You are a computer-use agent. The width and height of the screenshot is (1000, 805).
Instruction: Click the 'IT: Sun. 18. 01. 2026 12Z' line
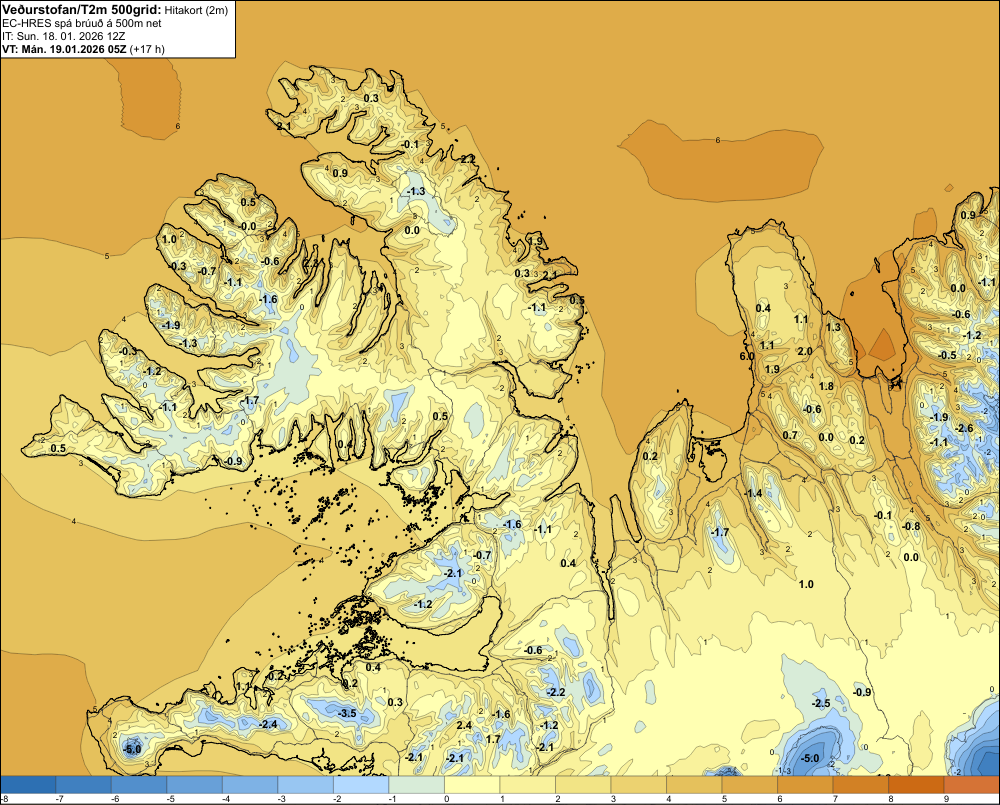coord(63,36)
